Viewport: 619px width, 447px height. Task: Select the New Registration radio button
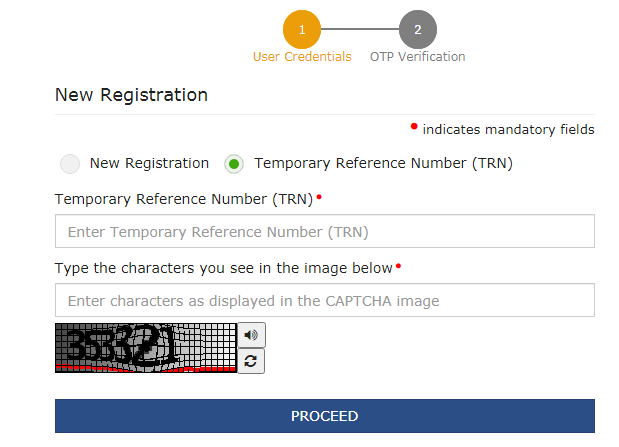70,164
